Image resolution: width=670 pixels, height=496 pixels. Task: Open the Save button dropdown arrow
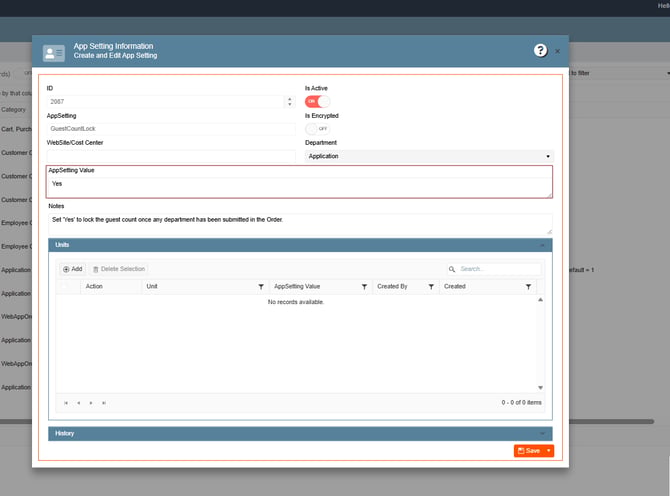[549, 451]
